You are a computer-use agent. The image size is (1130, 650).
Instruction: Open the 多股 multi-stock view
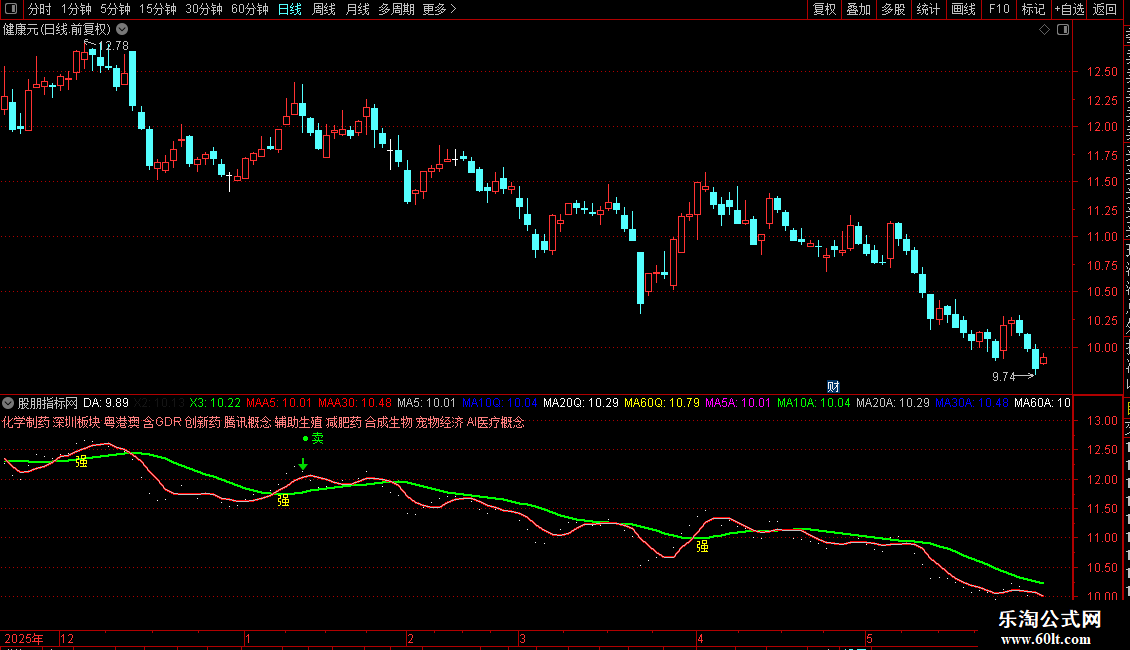pos(893,9)
